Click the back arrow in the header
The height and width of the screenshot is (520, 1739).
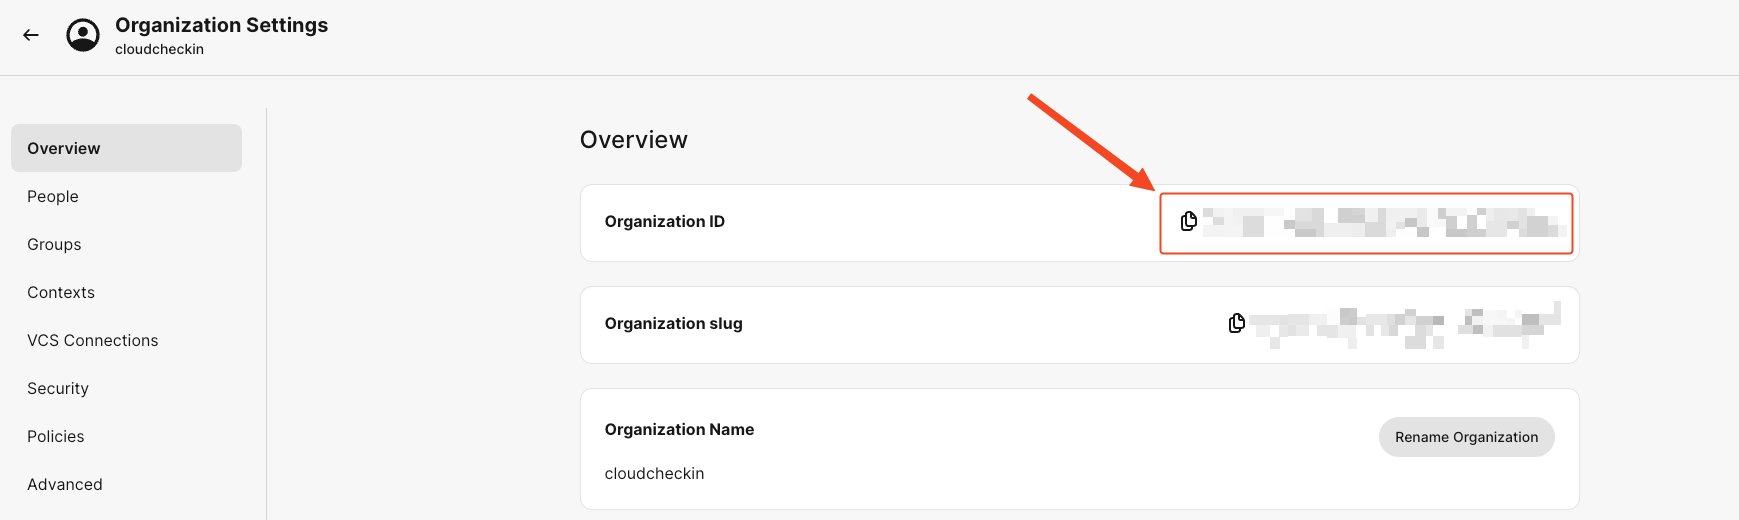pyautogui.click(x=31, y=35)
